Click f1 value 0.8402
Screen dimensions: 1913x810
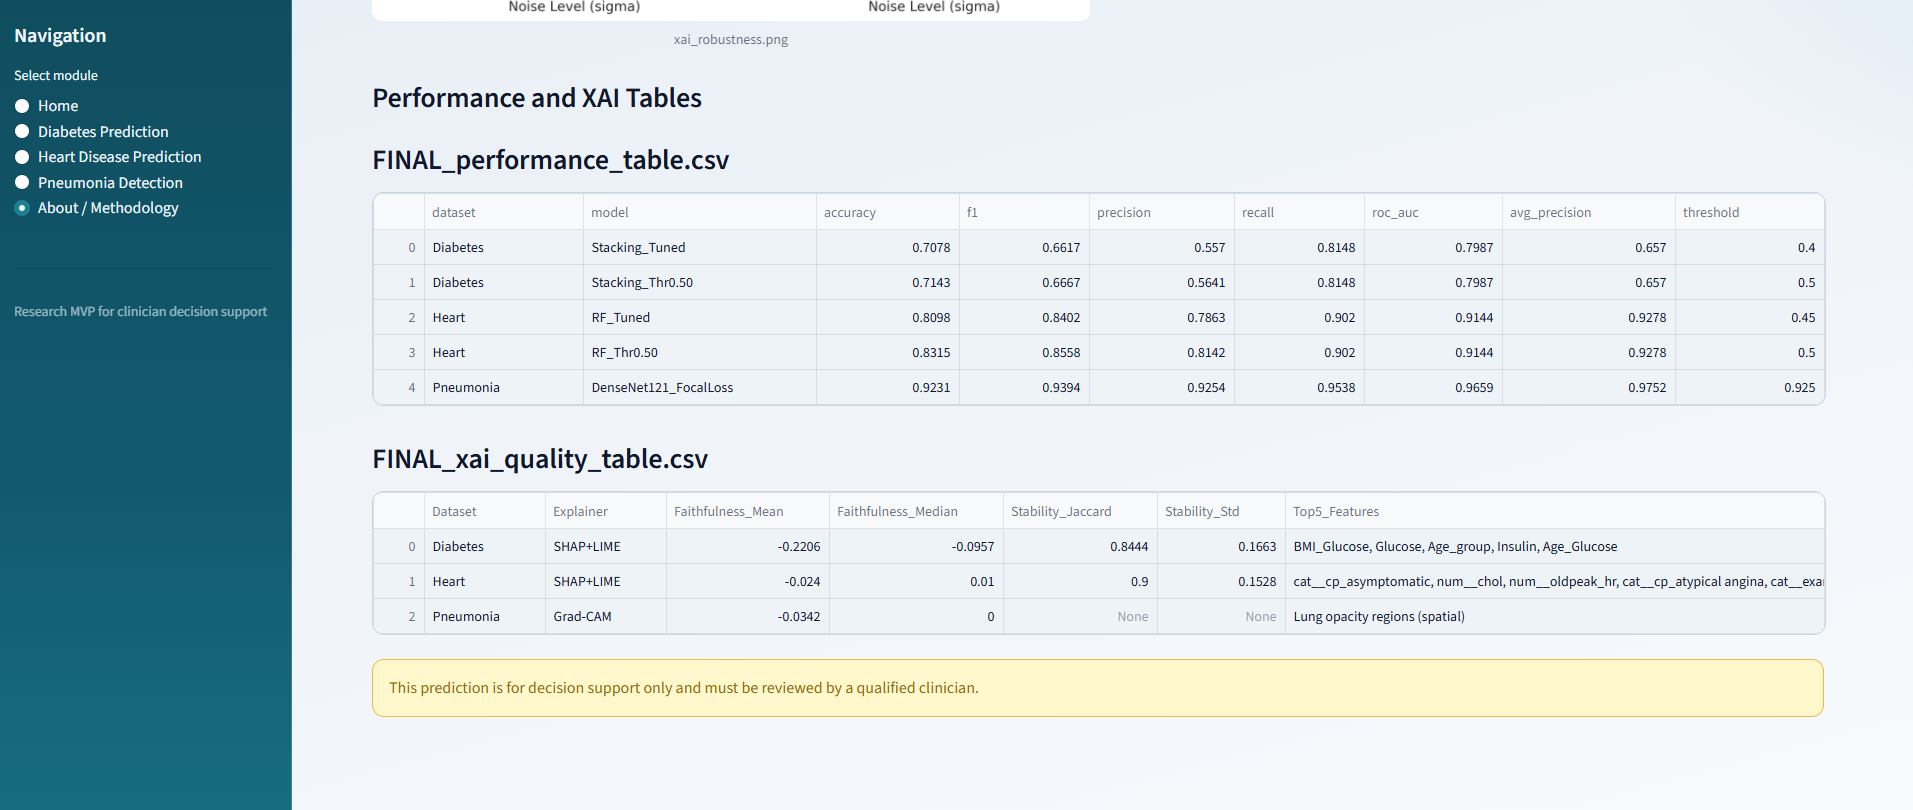pyautogui.click(x=1024, y=317)
